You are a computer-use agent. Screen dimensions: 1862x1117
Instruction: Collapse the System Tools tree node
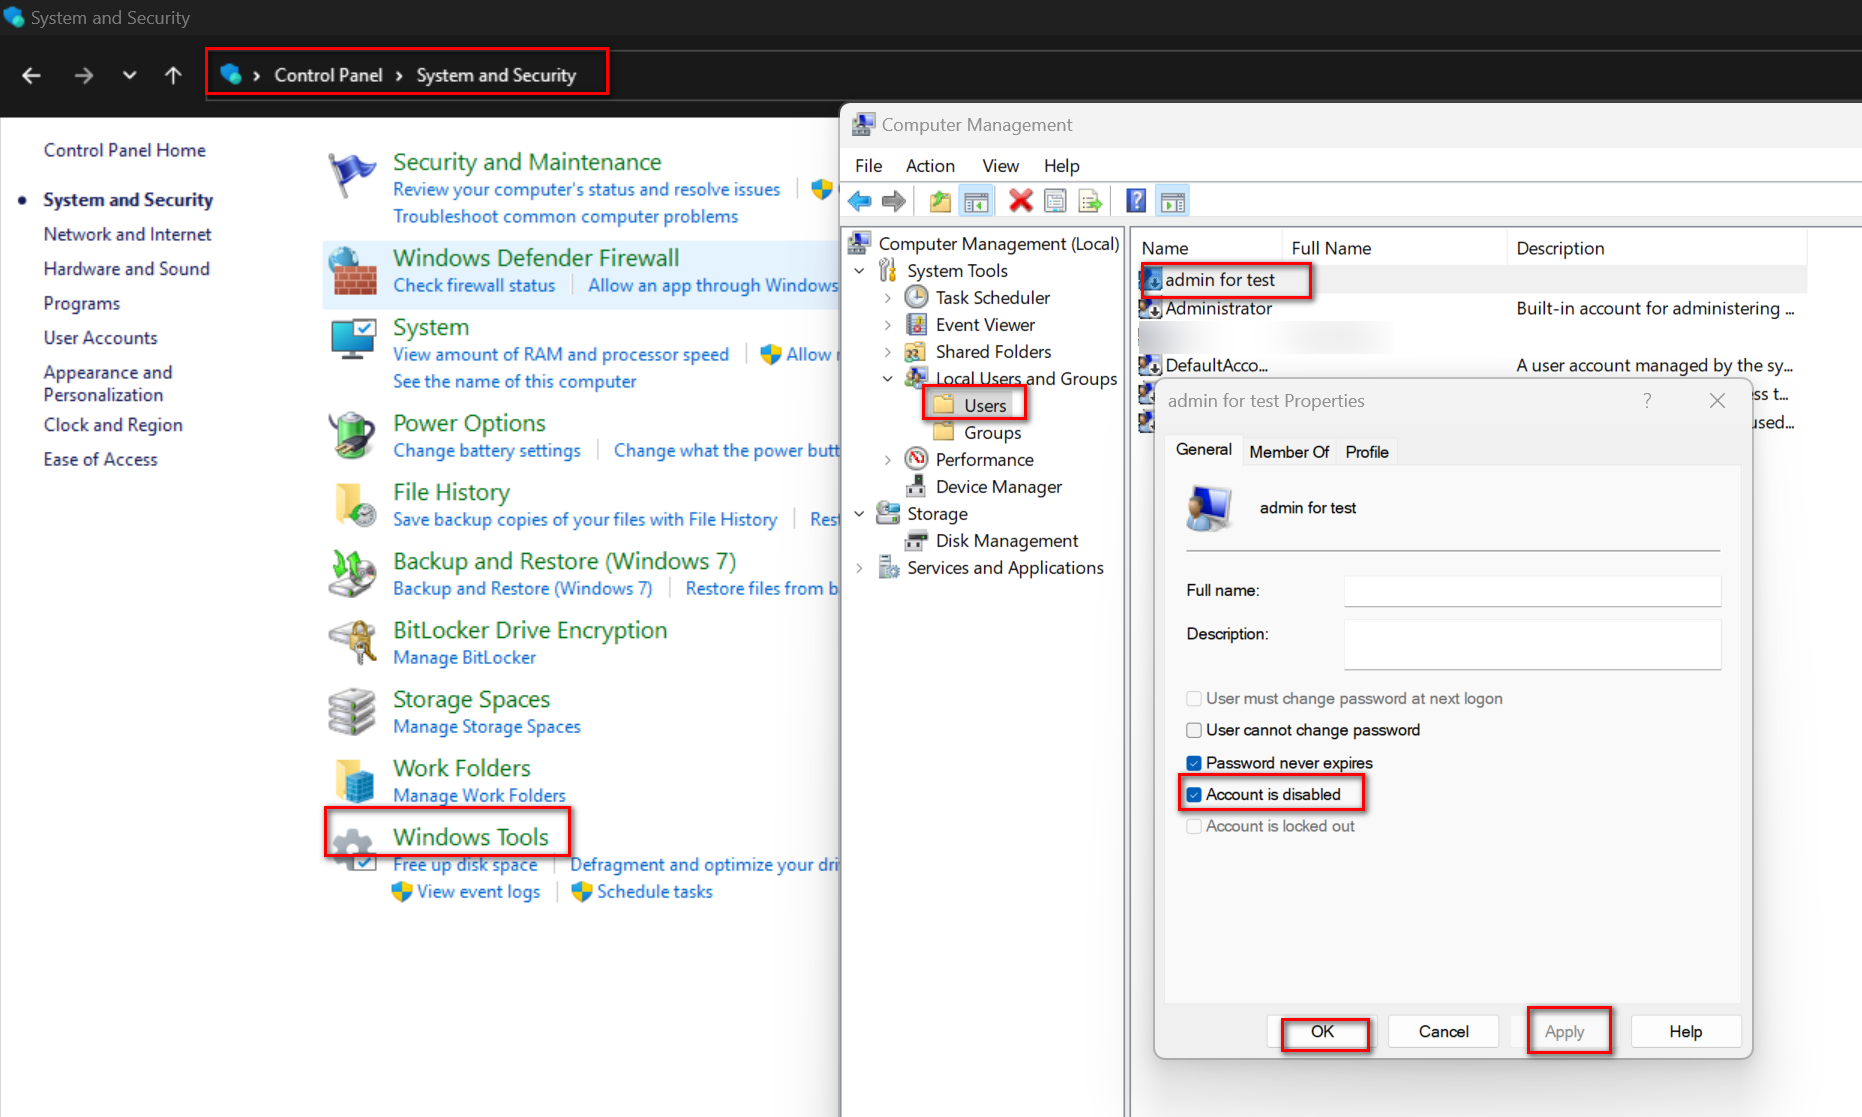click(859, 271)
